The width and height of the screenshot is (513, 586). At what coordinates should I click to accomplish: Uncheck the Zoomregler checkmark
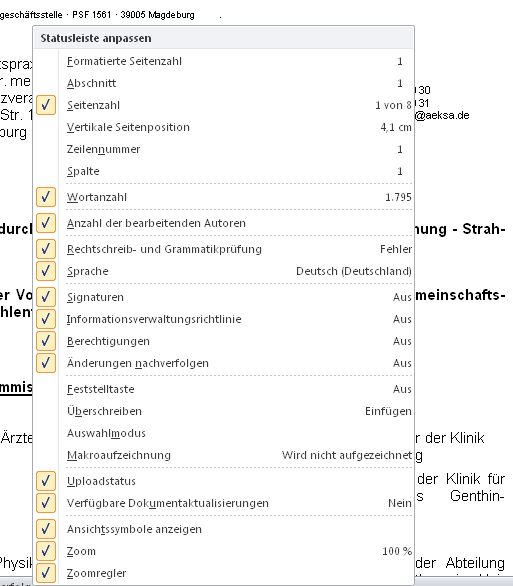pos(46,573)
